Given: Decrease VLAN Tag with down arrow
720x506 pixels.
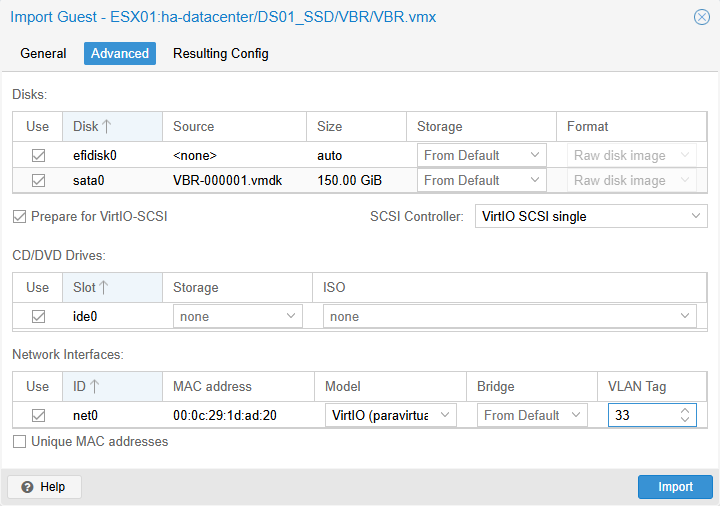Looking at the screenshot, I should 685,420.
